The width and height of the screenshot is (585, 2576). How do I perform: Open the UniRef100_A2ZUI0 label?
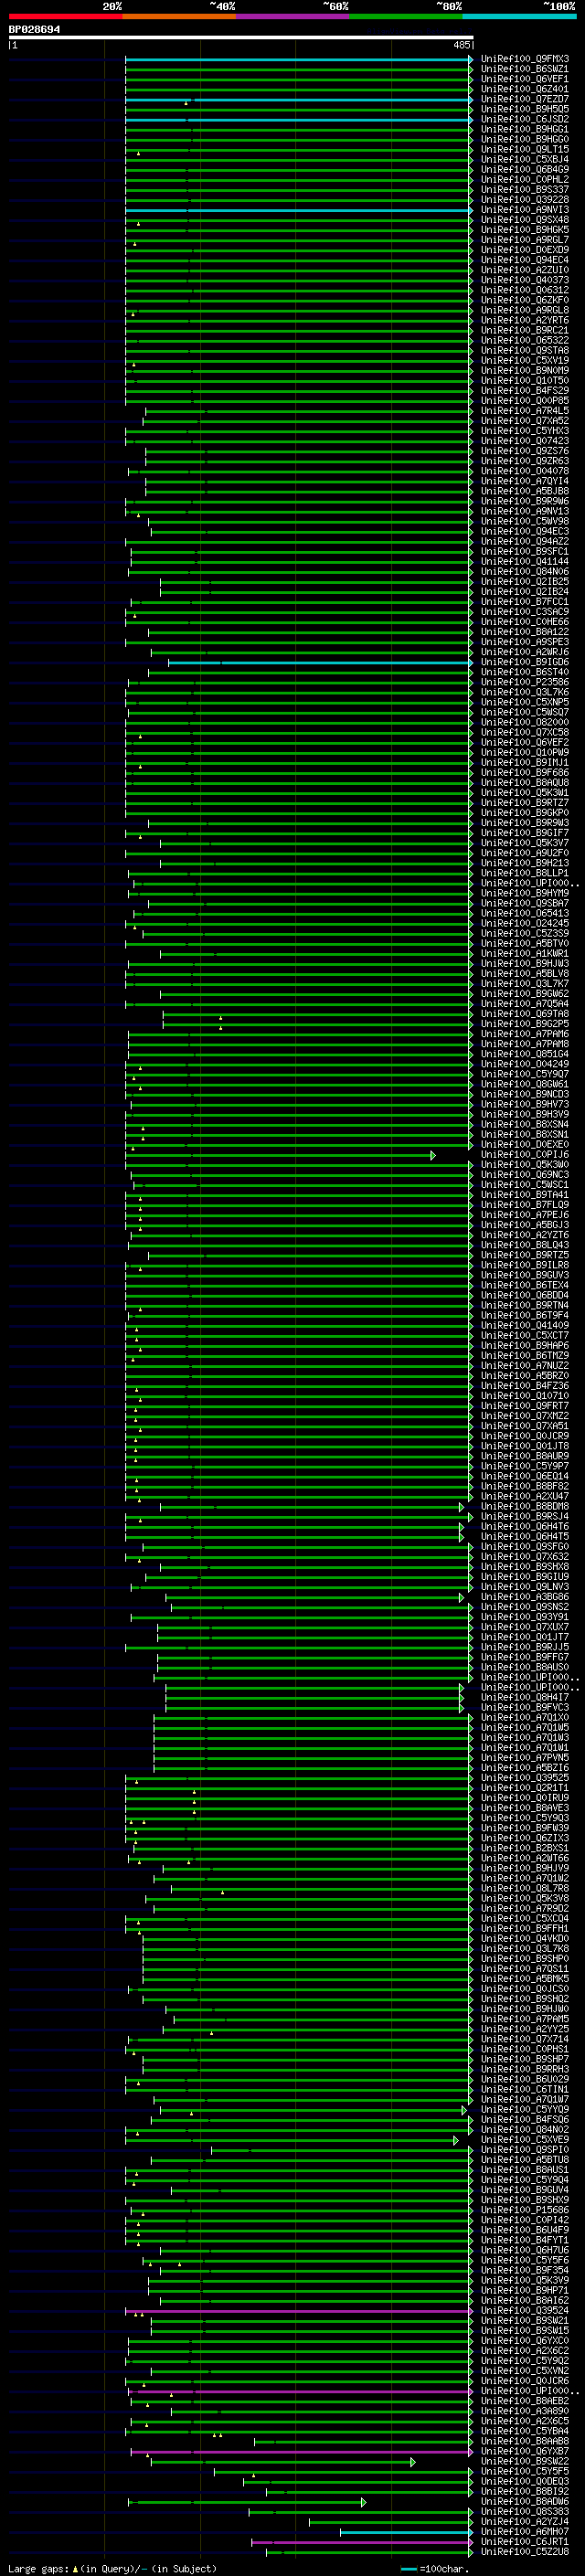525,270
